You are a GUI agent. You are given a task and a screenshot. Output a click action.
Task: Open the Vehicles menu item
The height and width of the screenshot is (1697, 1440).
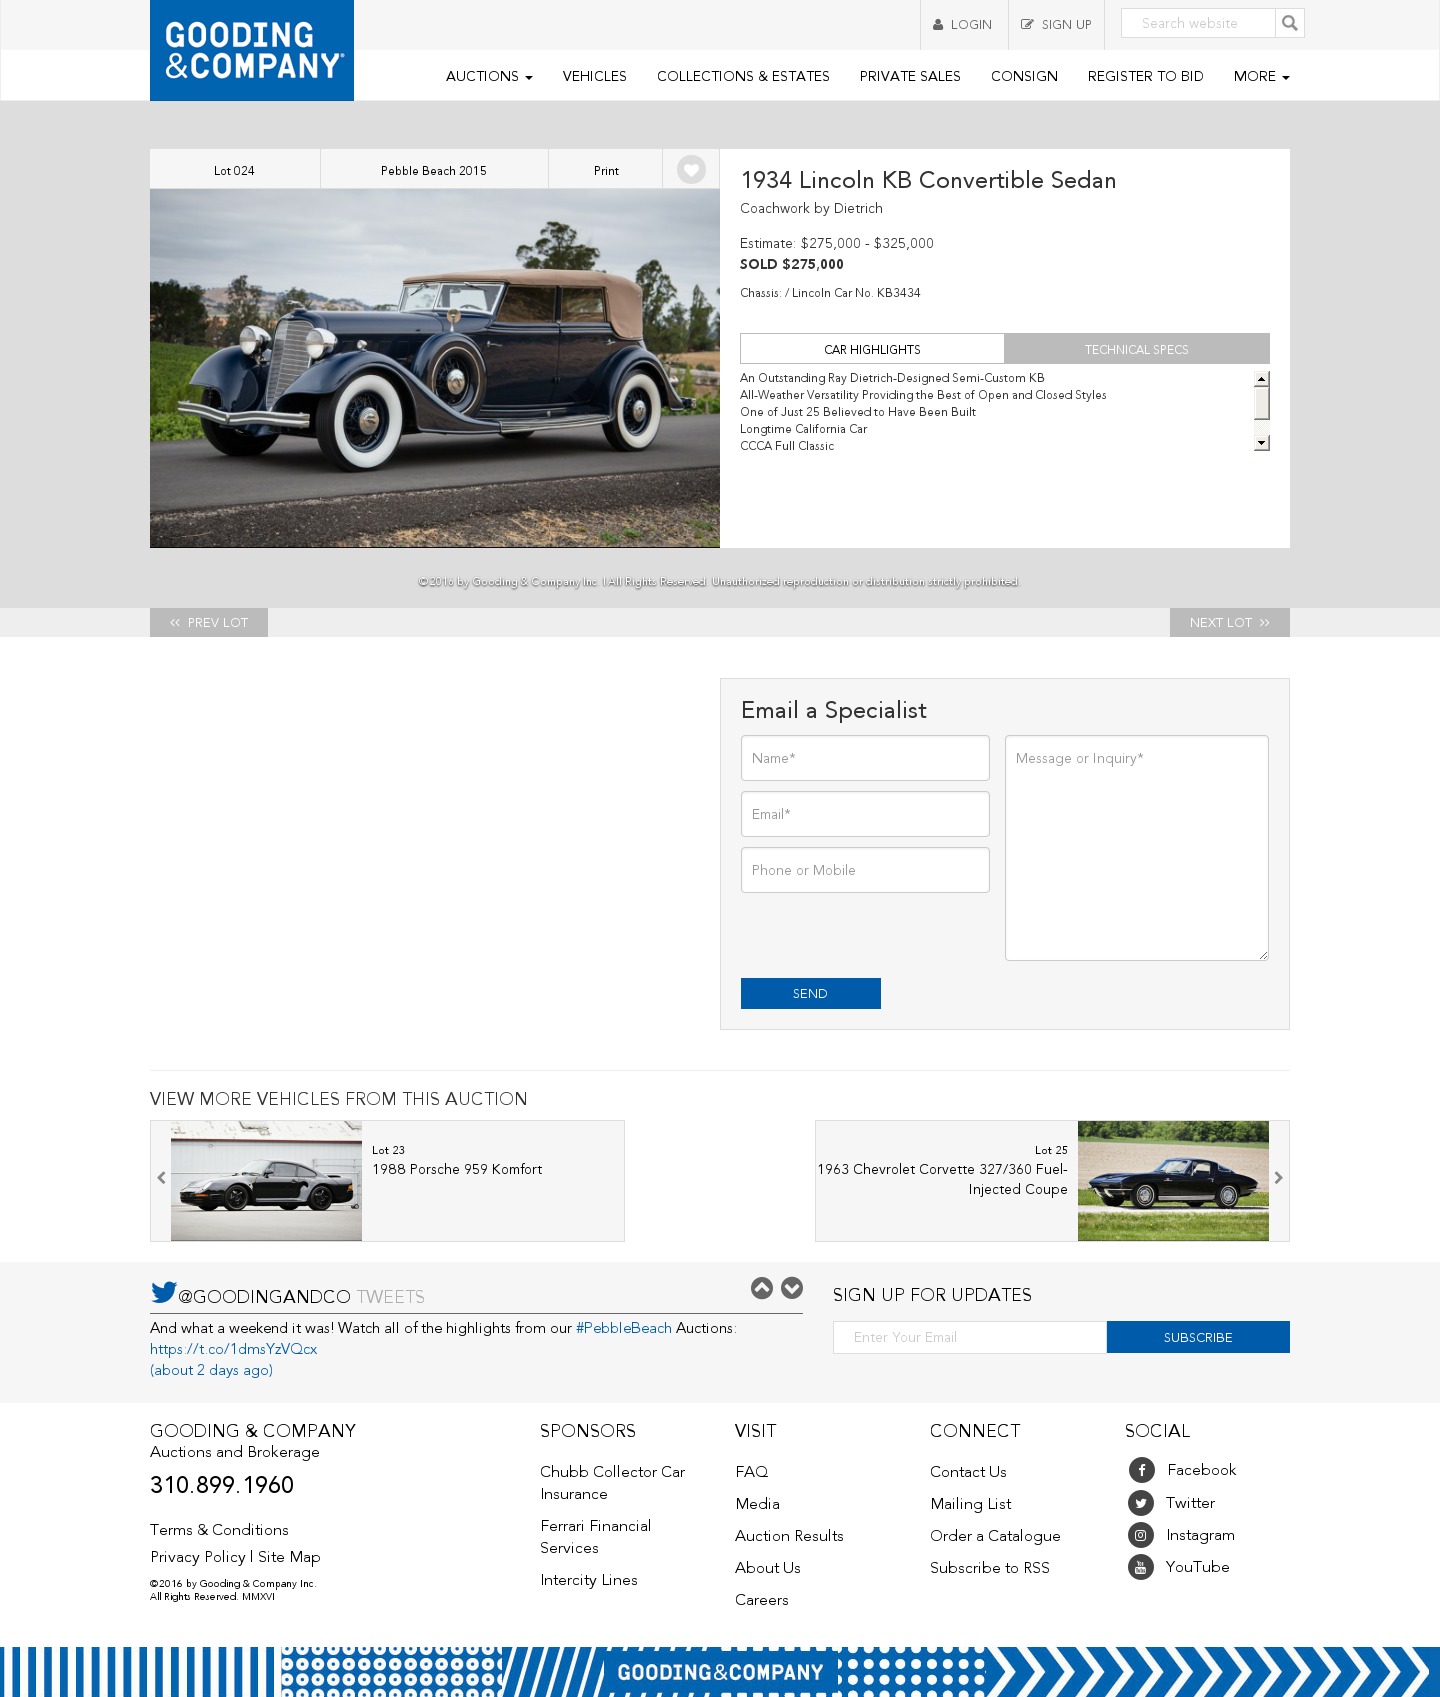point(595,76)
